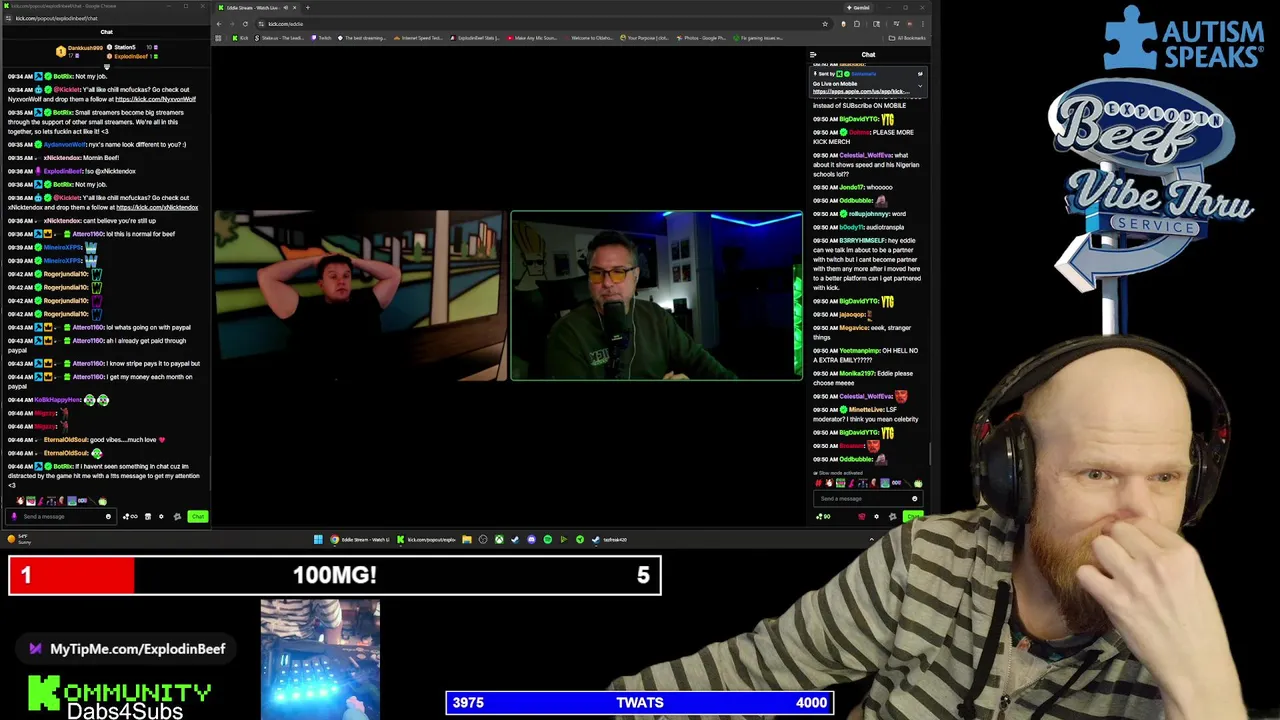Open the Windows Start menu
This screenshot has height=720, width=1280.
(x=318, y=539)
